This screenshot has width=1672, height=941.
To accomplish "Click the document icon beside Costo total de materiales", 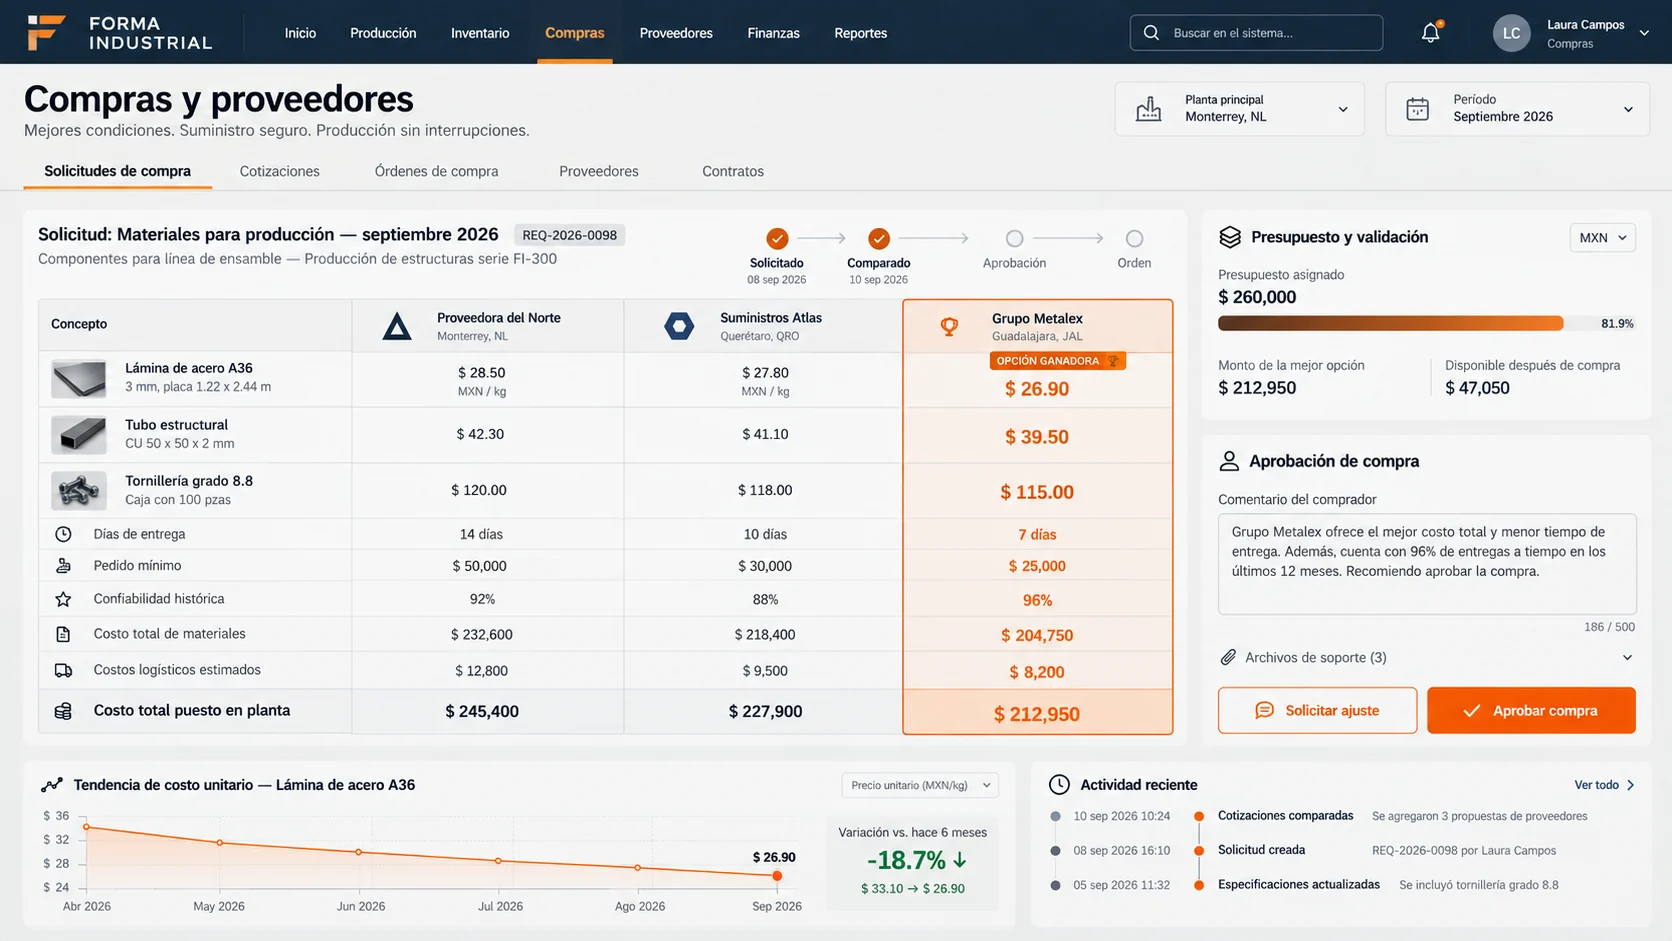I will click(63, 634).
